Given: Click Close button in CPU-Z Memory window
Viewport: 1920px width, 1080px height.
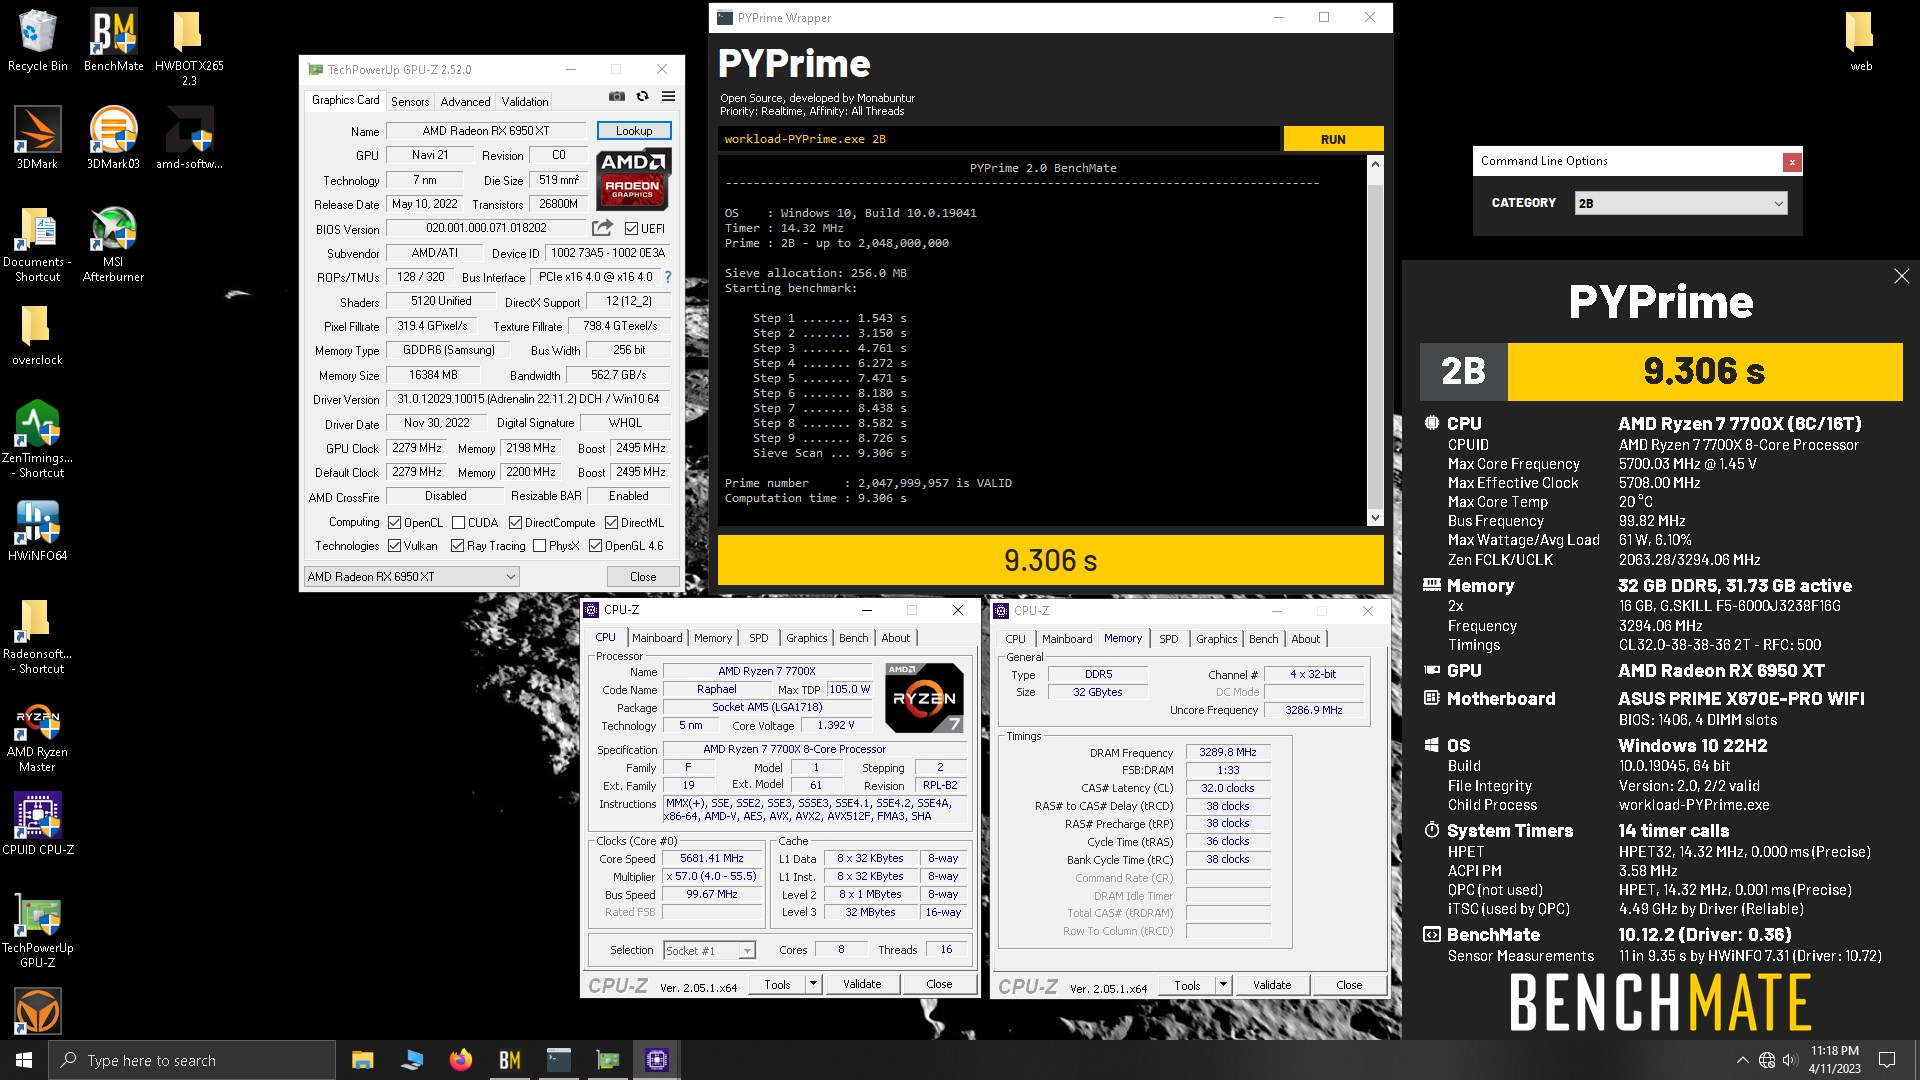Looking at the screenshot, I should point(1349,985).
